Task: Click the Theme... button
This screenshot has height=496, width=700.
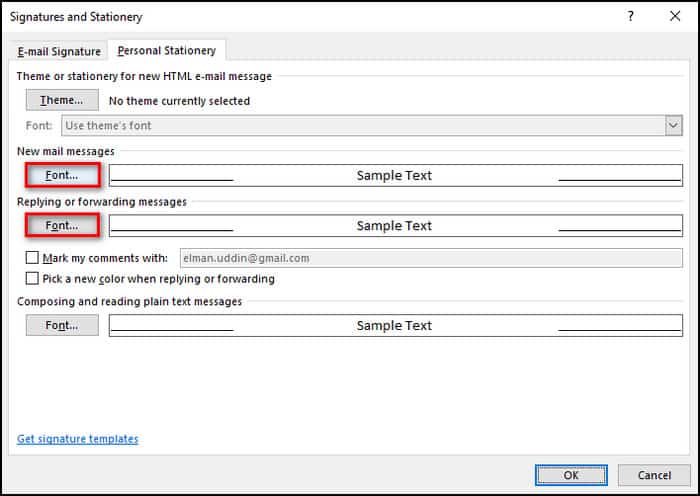Action: pos(62,100)
